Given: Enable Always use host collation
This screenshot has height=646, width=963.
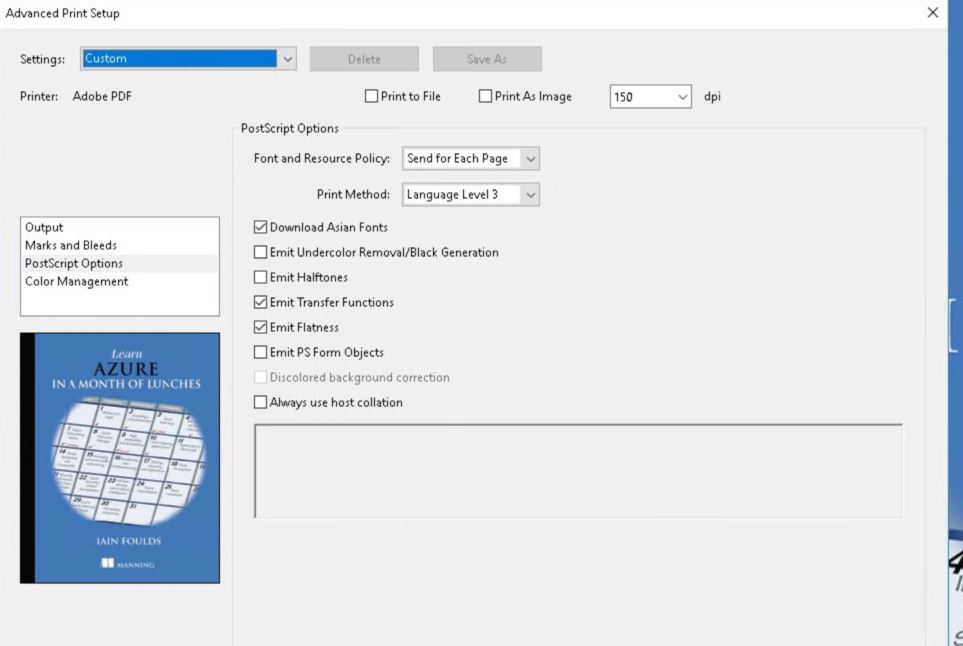Looking at the screenshot, I should click(x=260, y=402).
